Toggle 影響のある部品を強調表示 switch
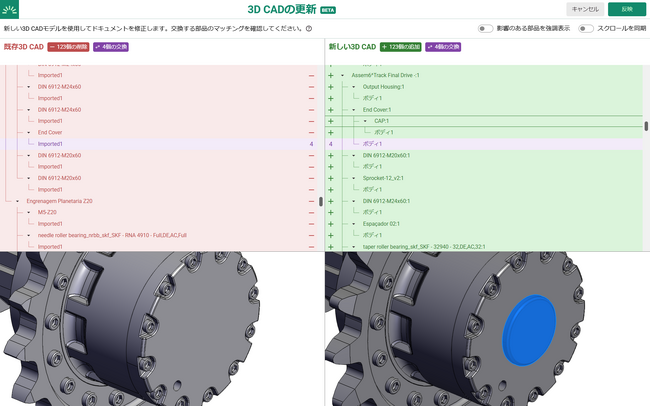The height and width of the screenshot is (407, 650). (x=485, y=29)
